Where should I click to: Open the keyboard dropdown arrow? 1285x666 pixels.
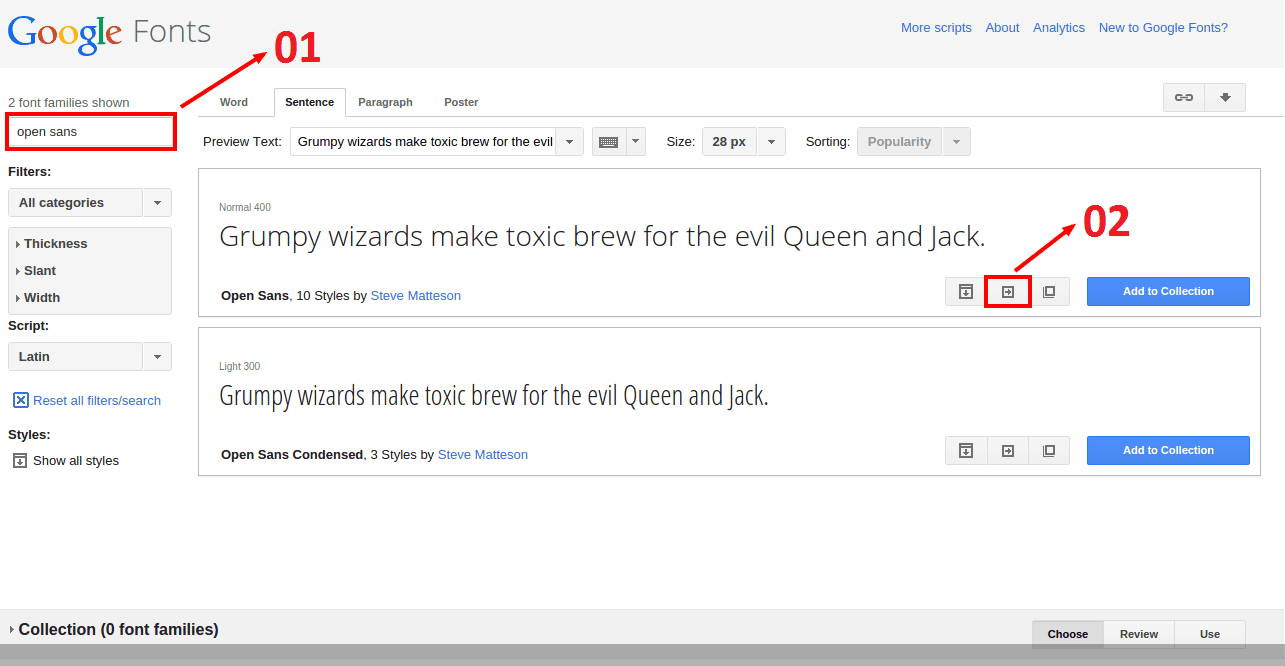(635, 142)
